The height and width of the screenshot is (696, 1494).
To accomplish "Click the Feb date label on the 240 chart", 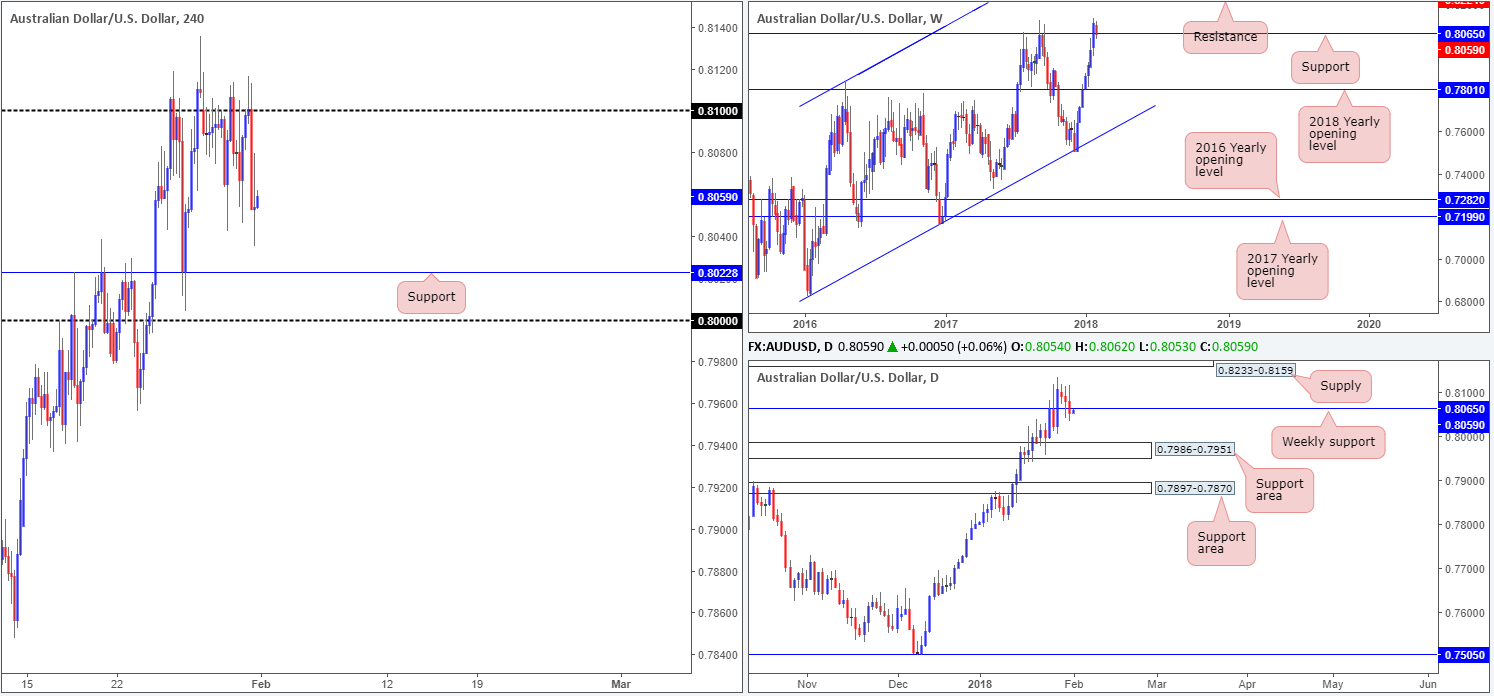I will (260, 684).
